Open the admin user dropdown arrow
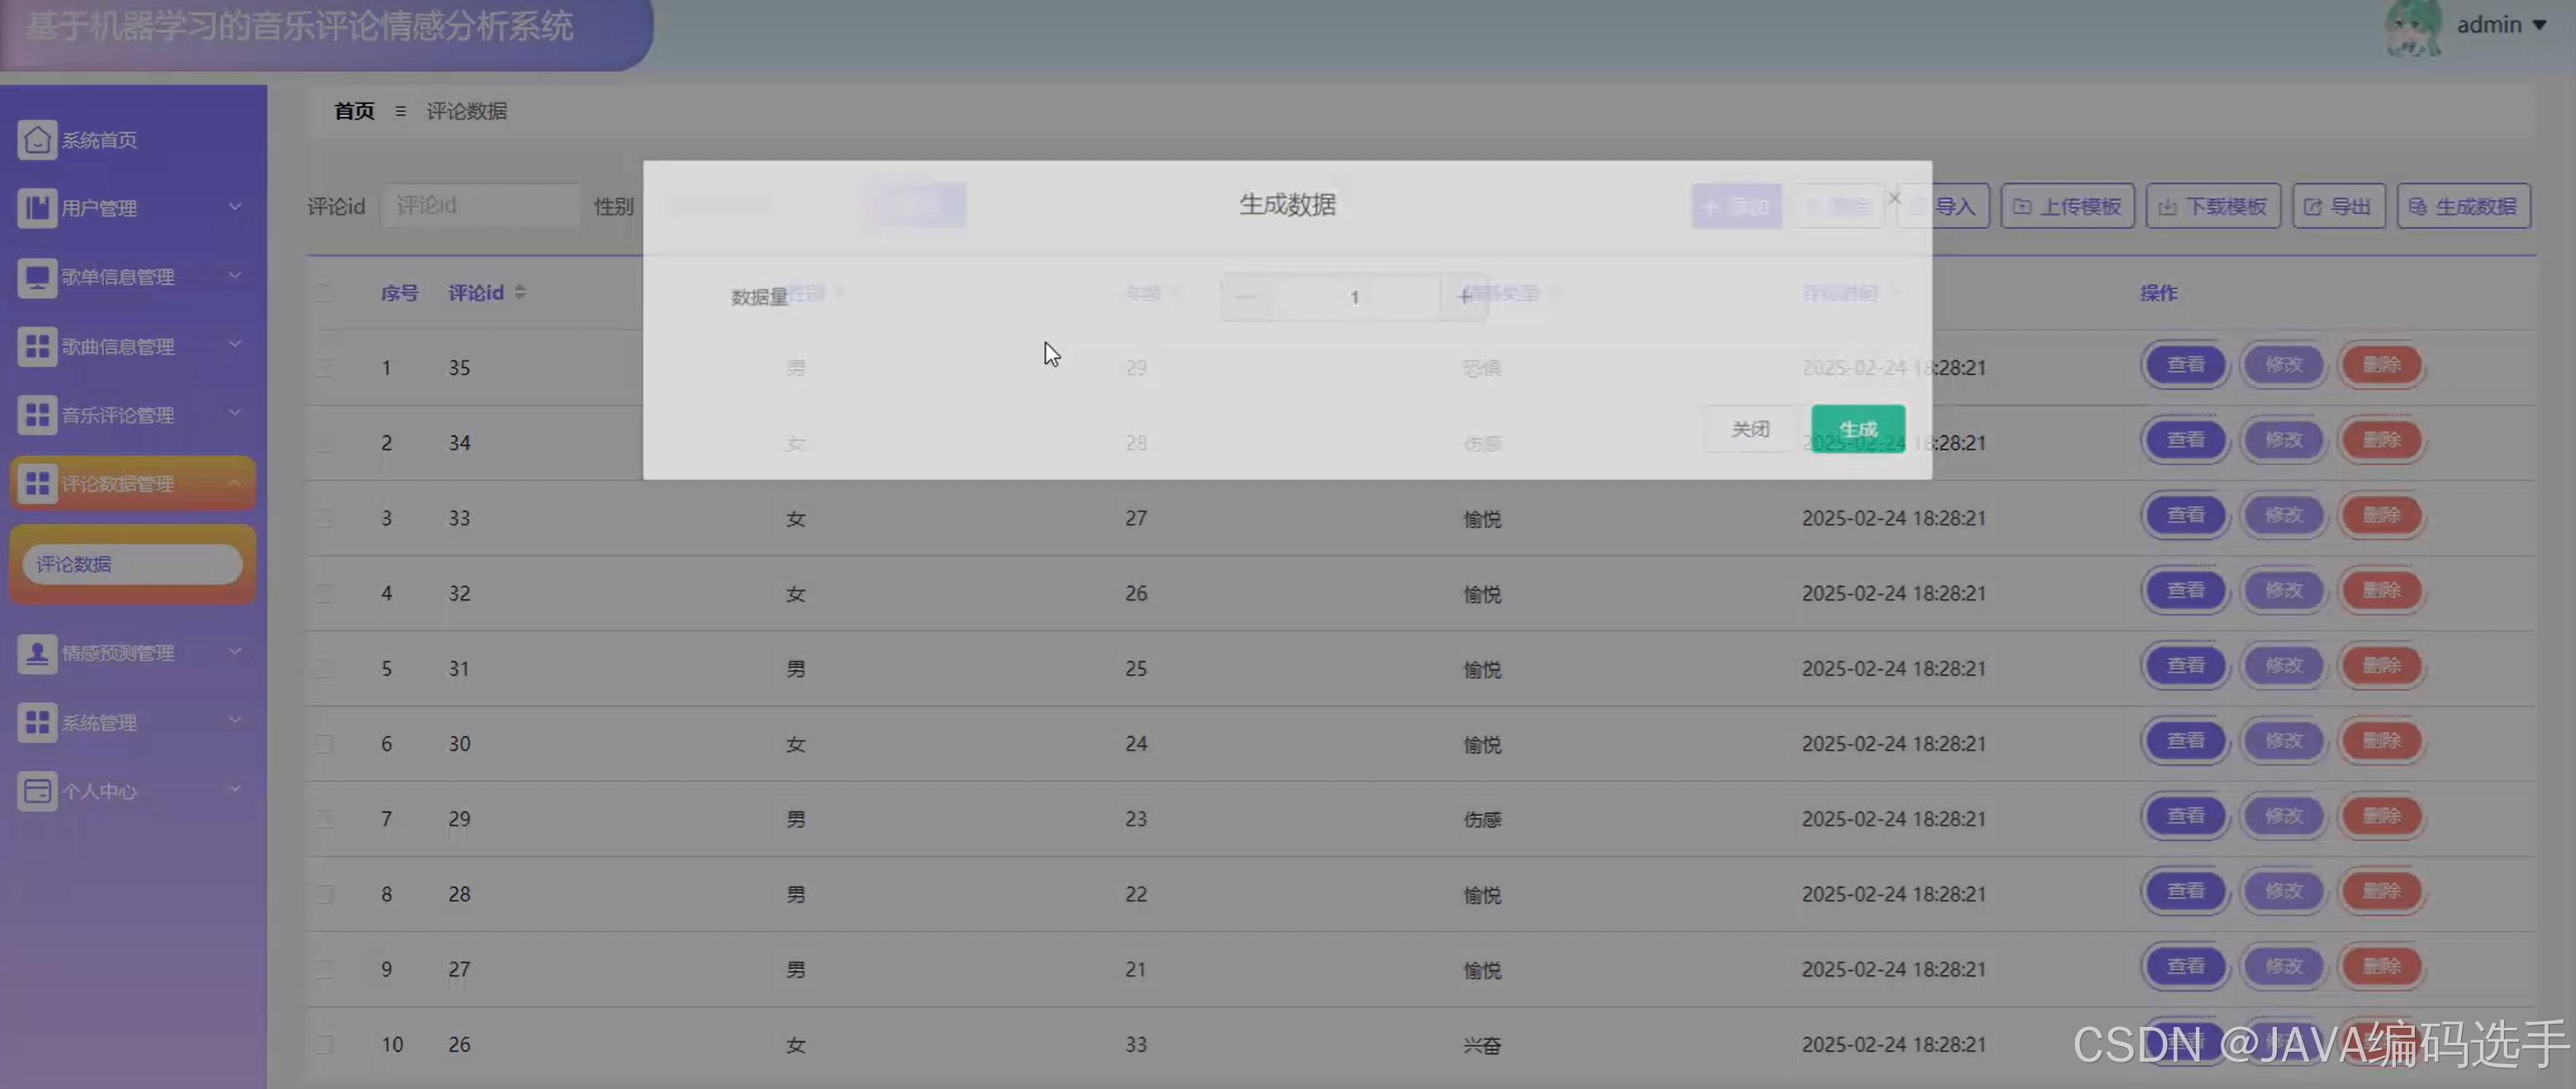2576x1089 pixels. 2539,25
